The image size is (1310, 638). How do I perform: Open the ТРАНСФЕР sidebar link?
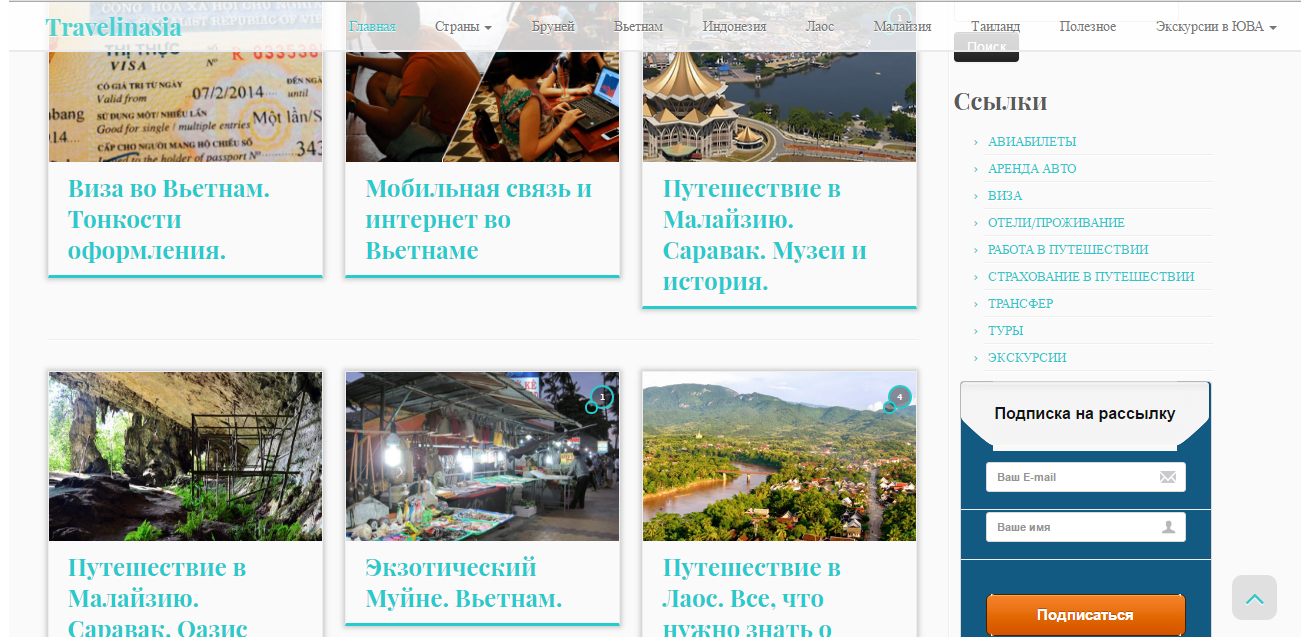pos(1020,304)
